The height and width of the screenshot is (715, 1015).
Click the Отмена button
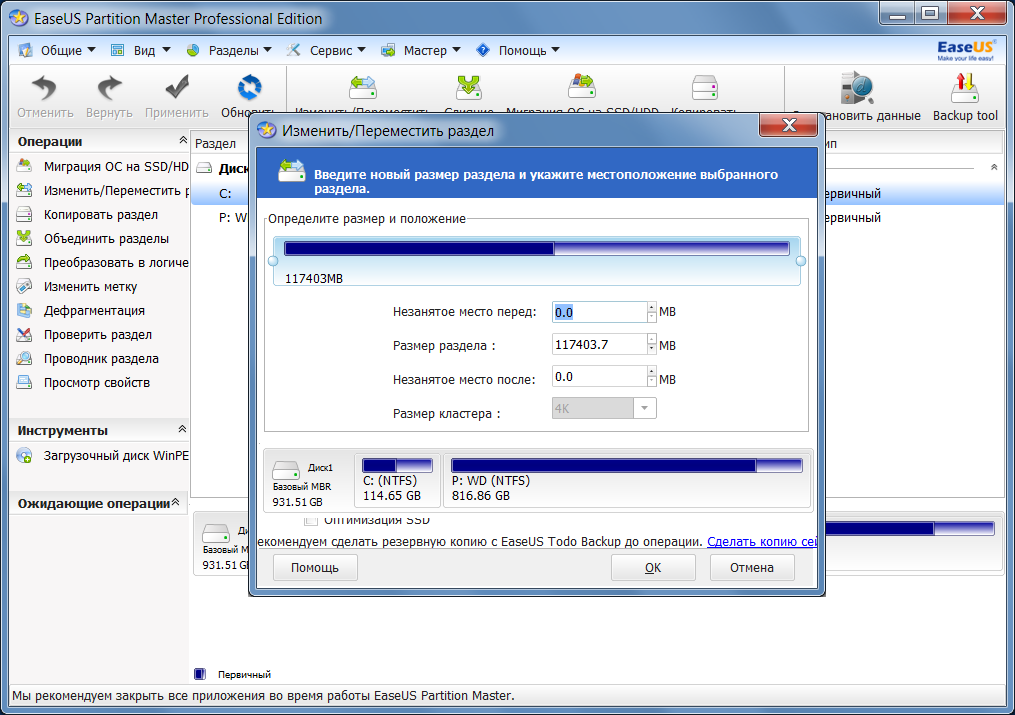752,567
